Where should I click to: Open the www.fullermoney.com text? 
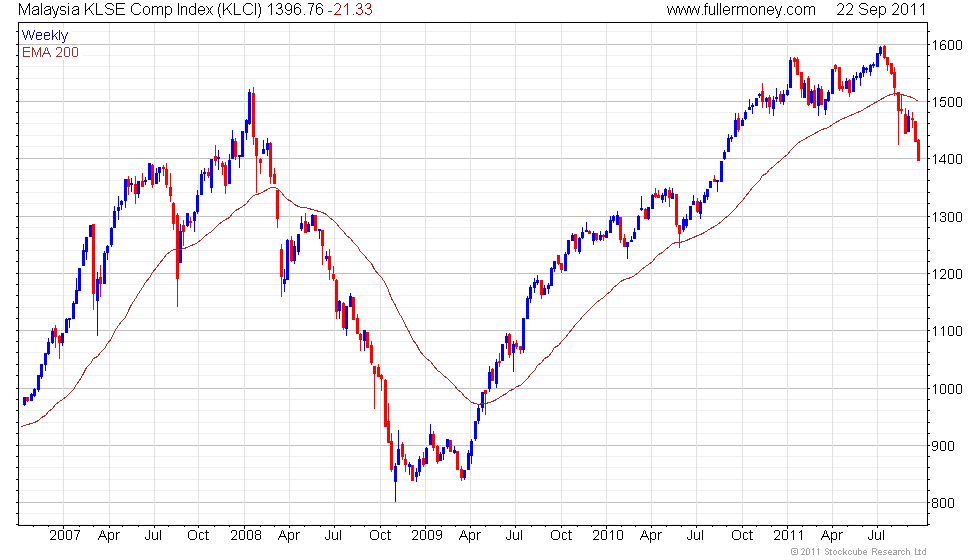(741, 9)
